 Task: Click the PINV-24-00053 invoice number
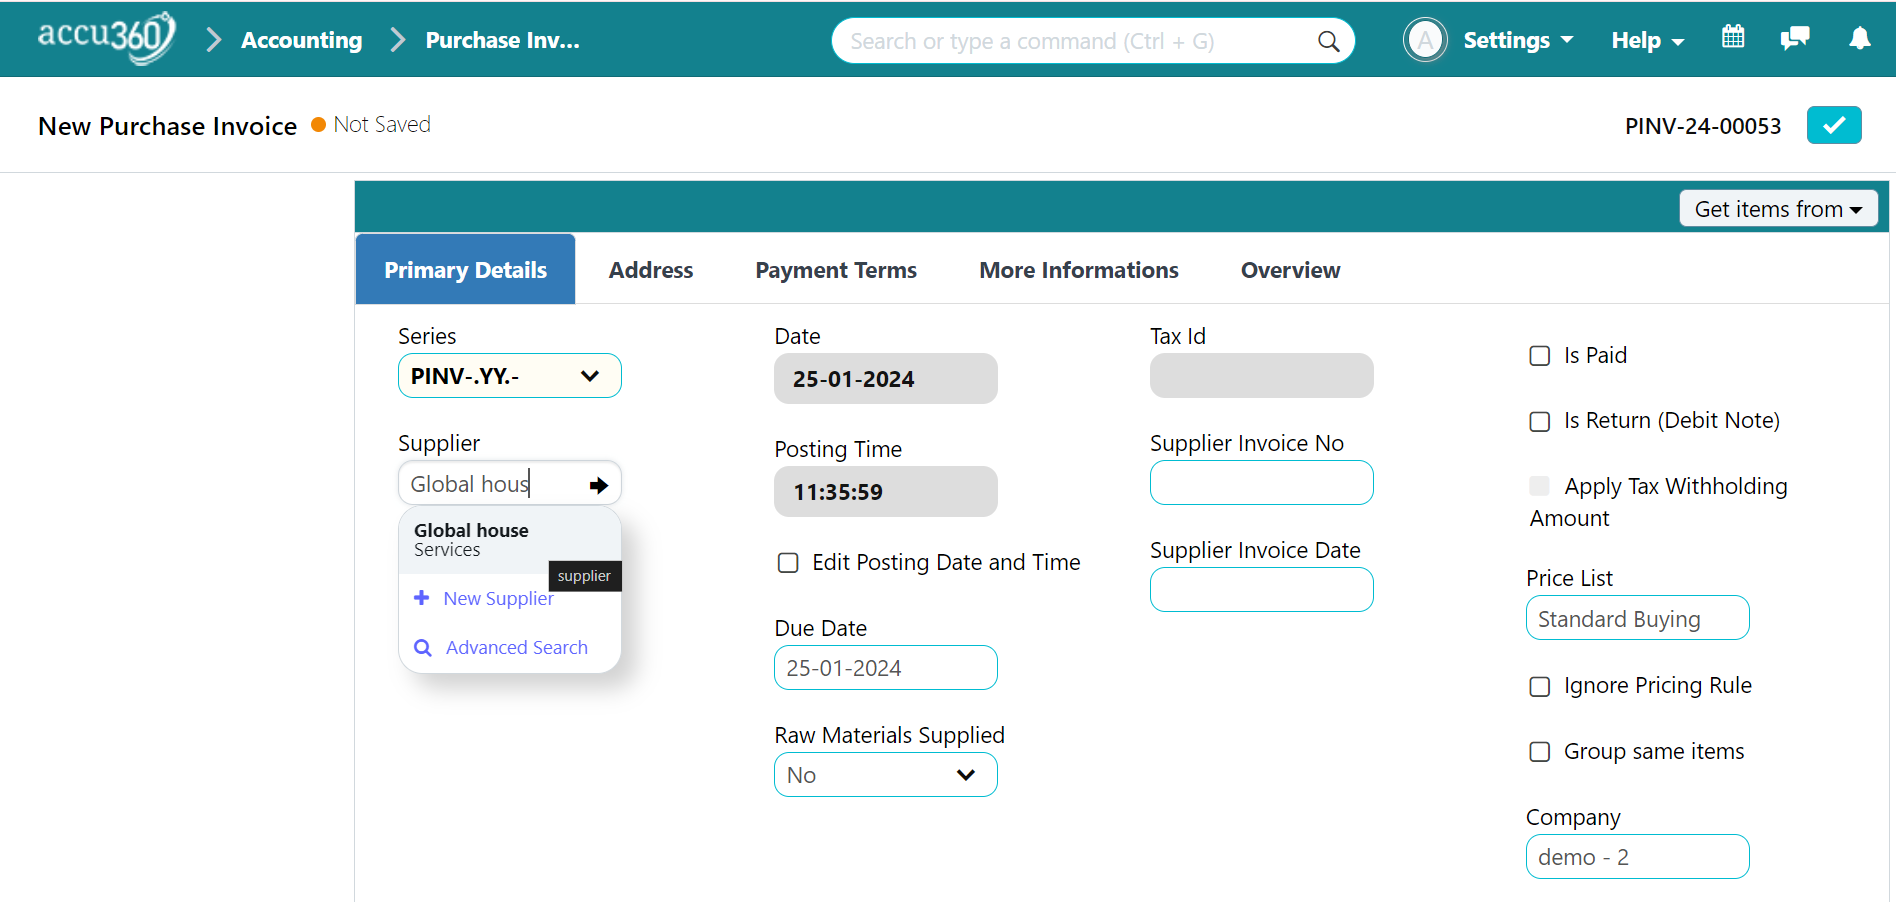[x=1703, y=126]
